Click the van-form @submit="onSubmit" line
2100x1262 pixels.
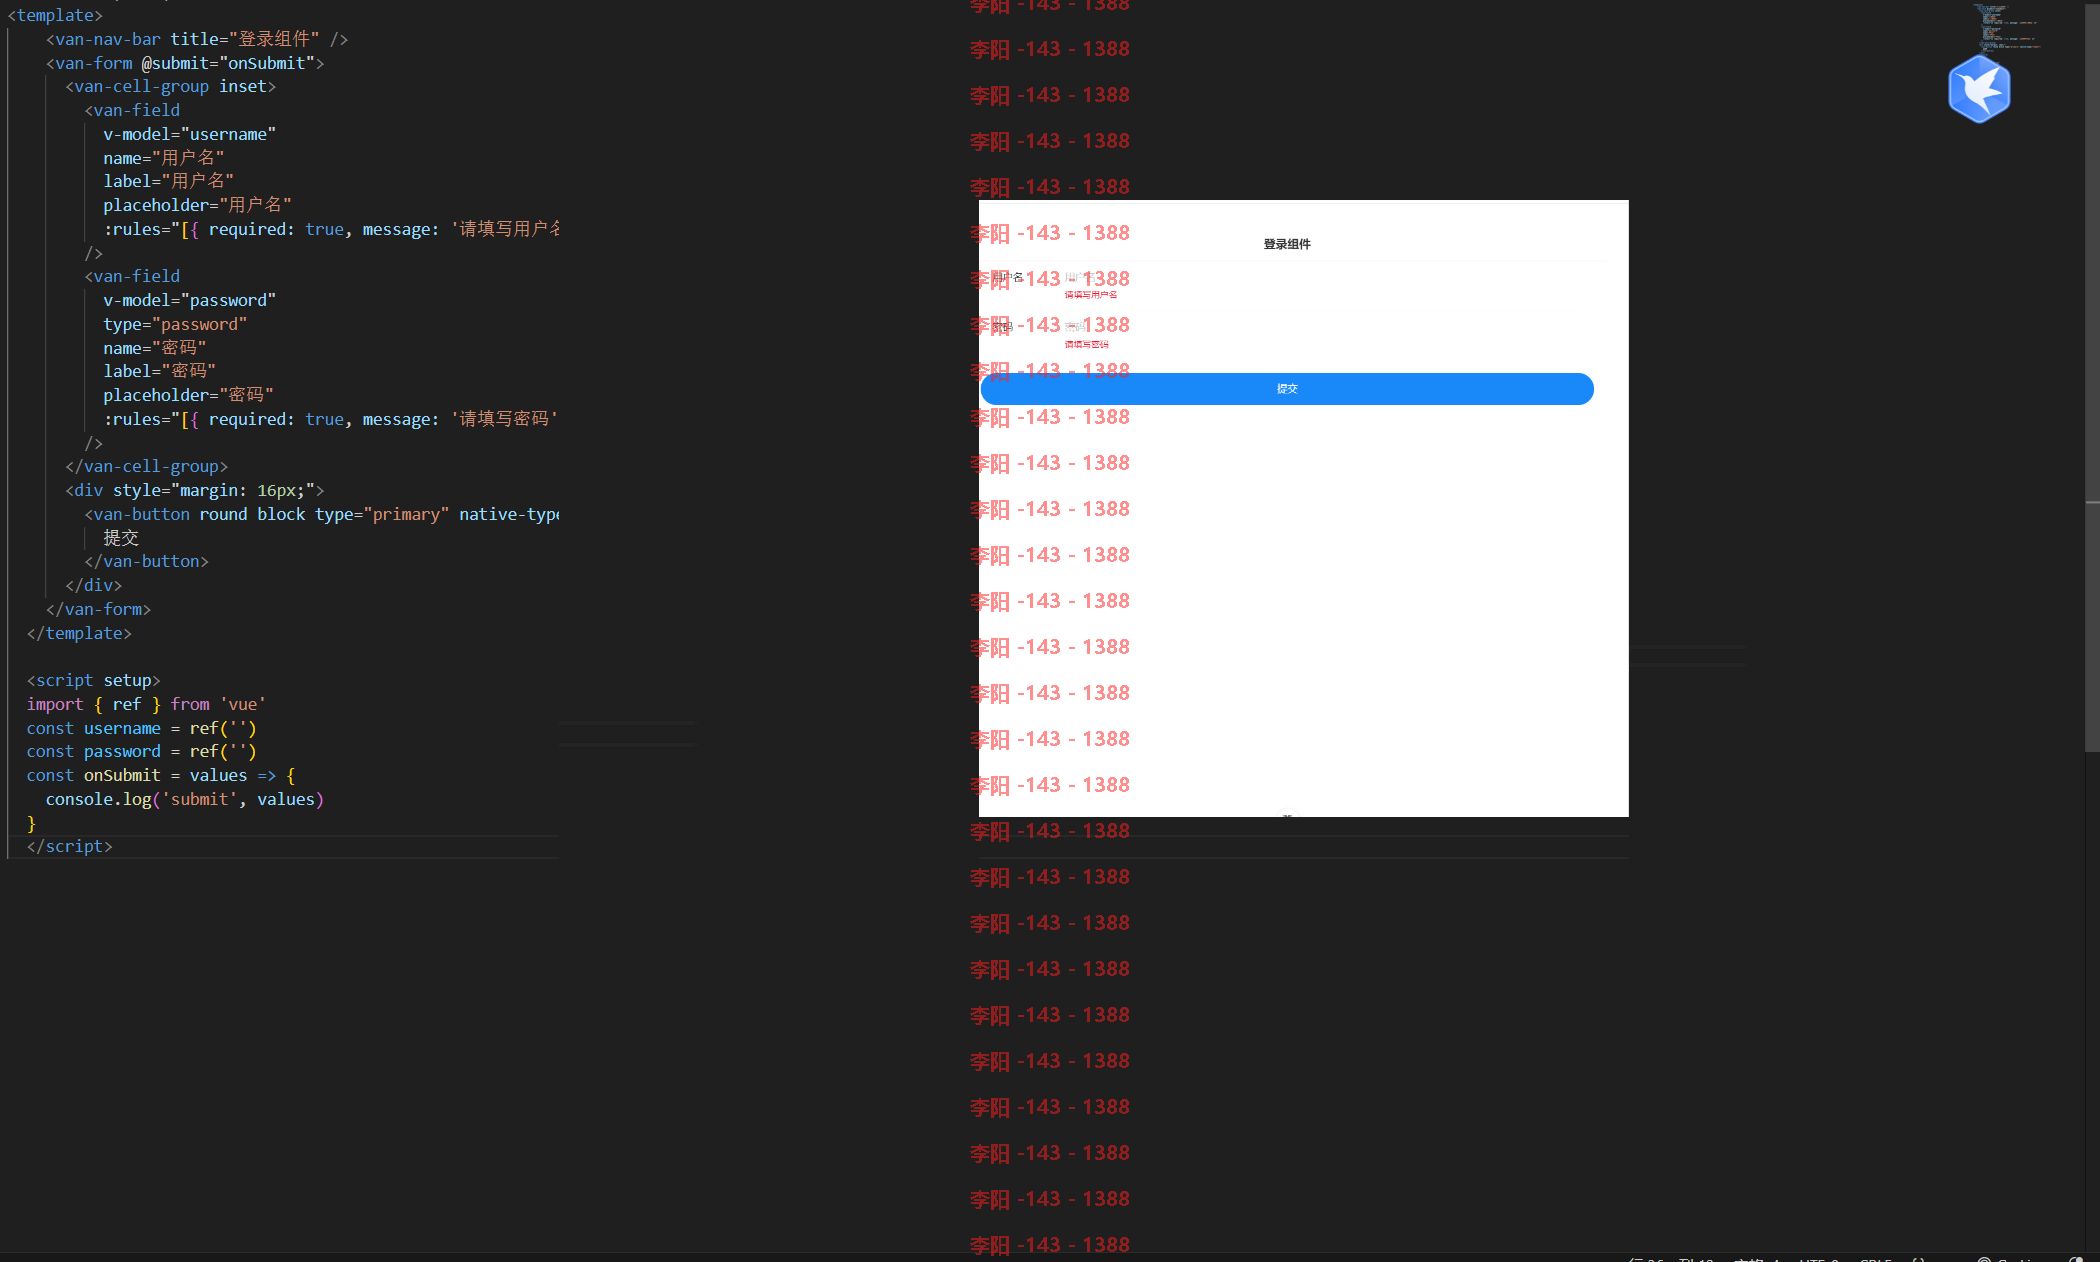click(x=185, y=63)
